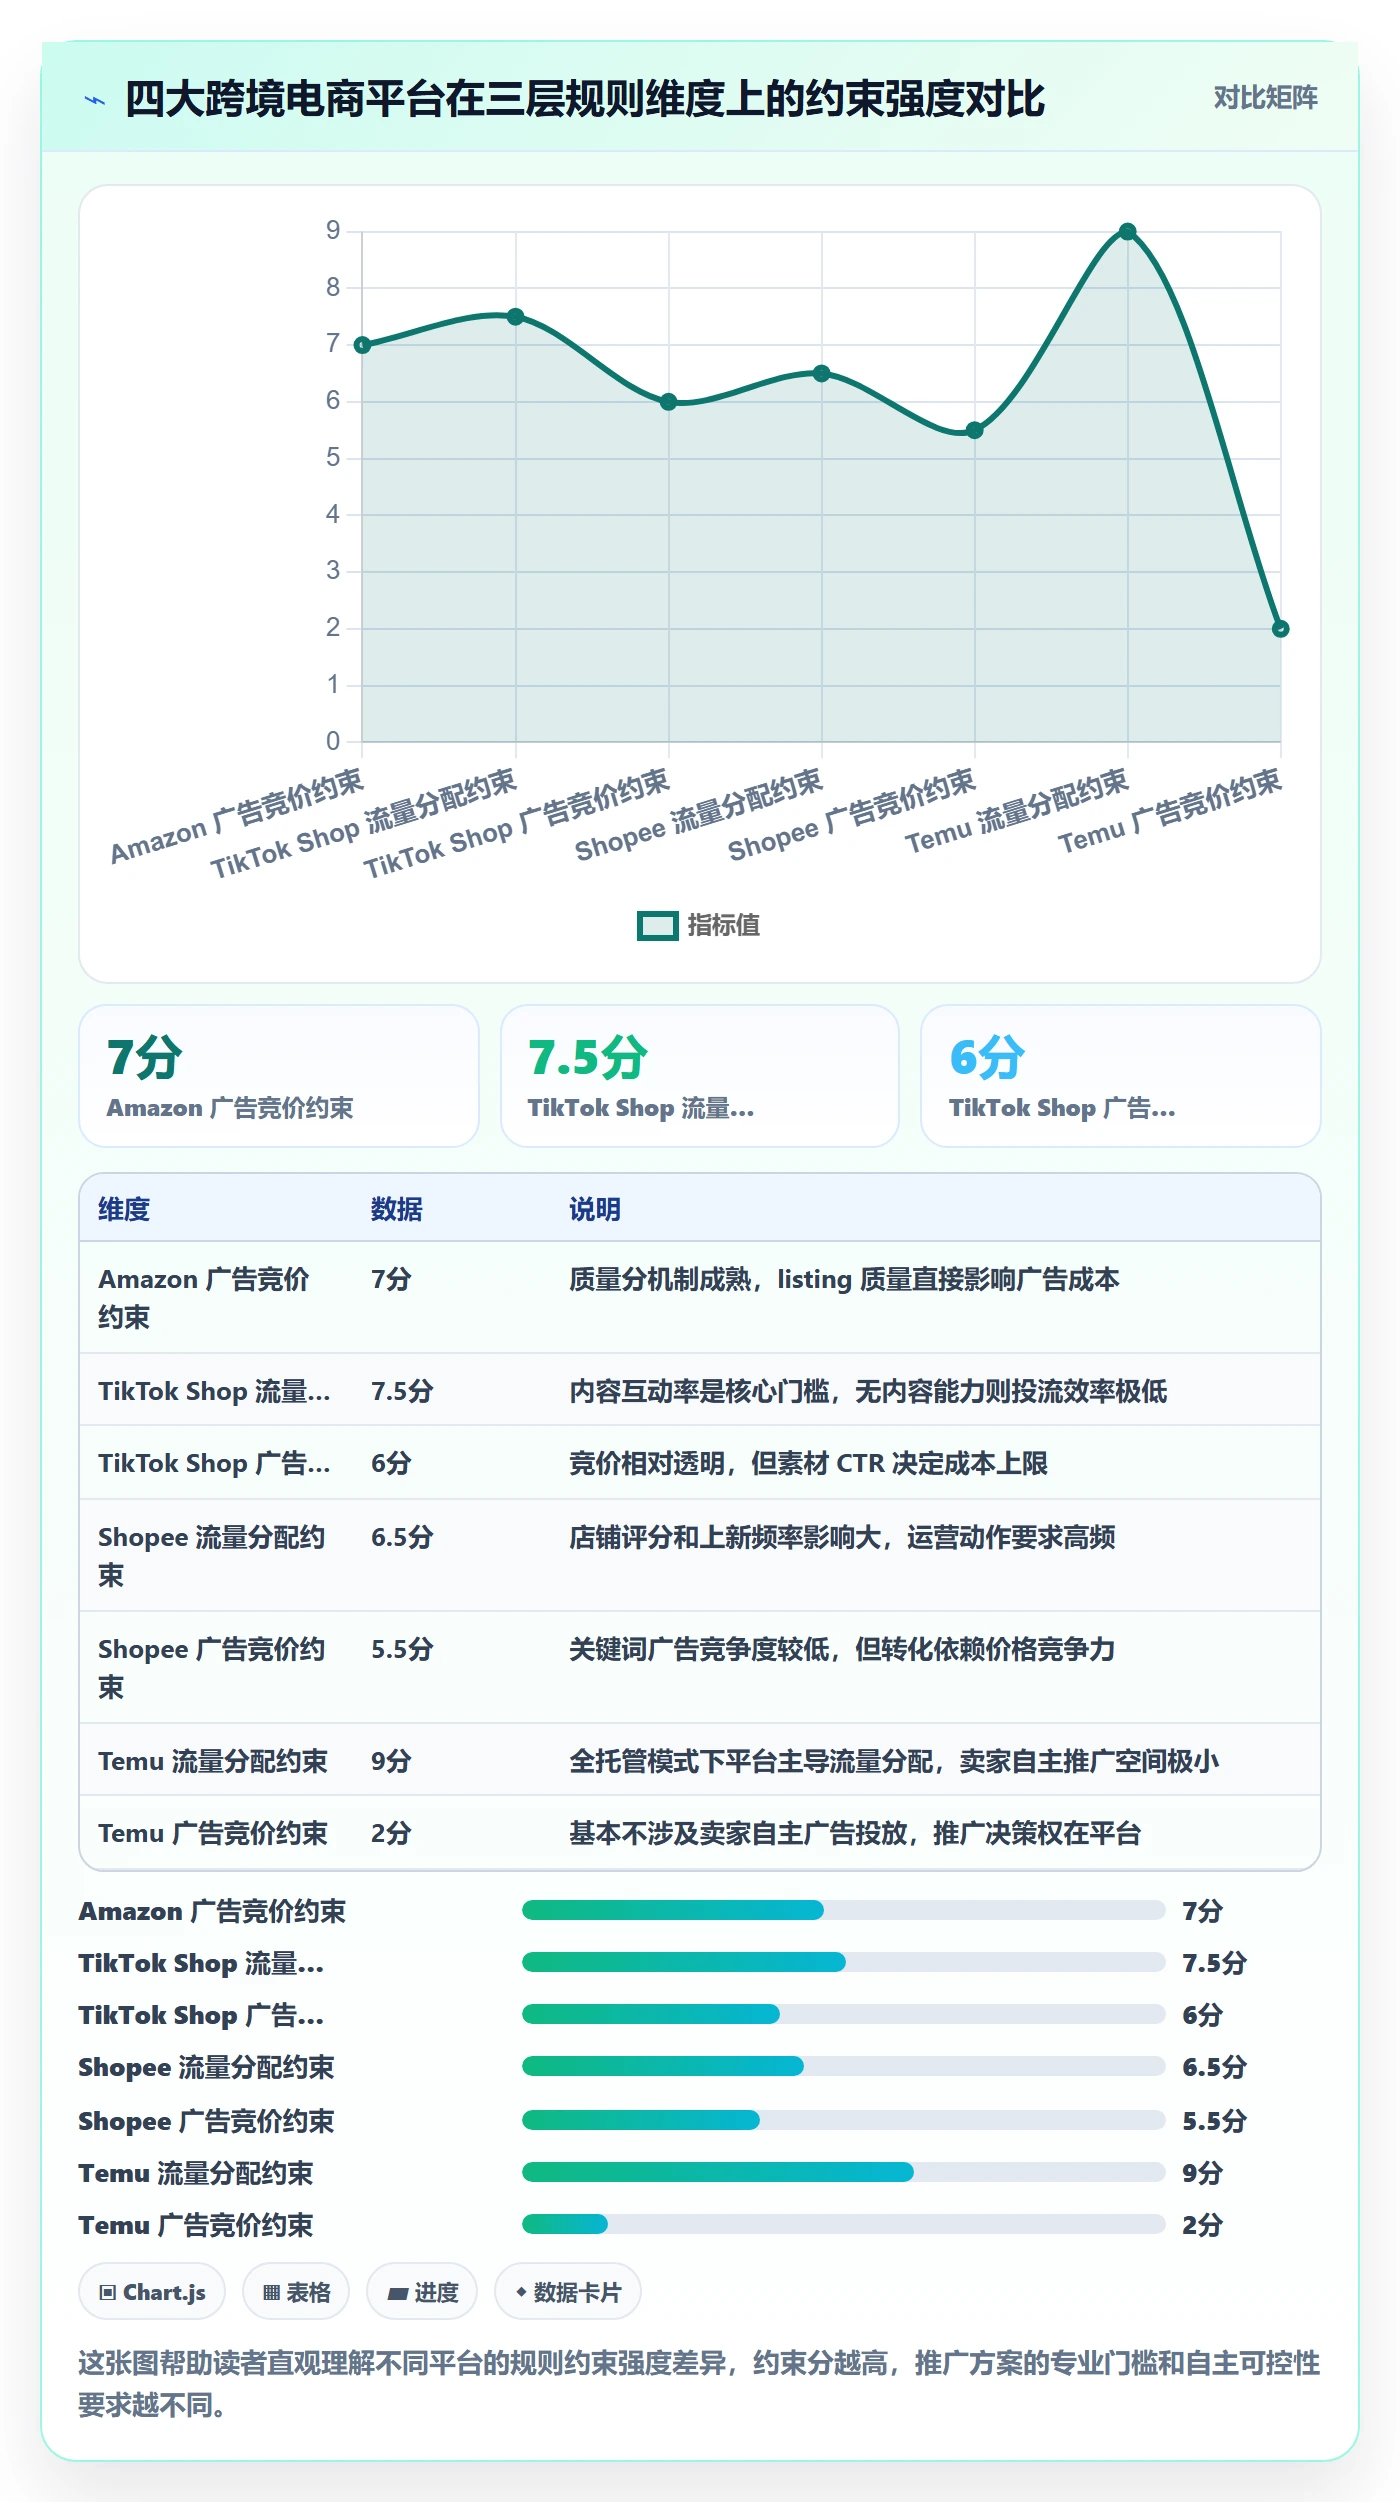Click the description starting with 店铺评分和上新频率

click(842, 1537)
